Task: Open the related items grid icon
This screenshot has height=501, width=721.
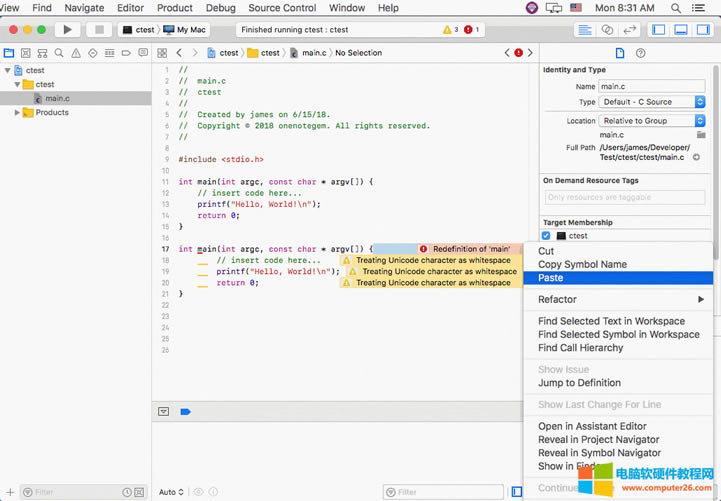Action: tap(162, 53)
